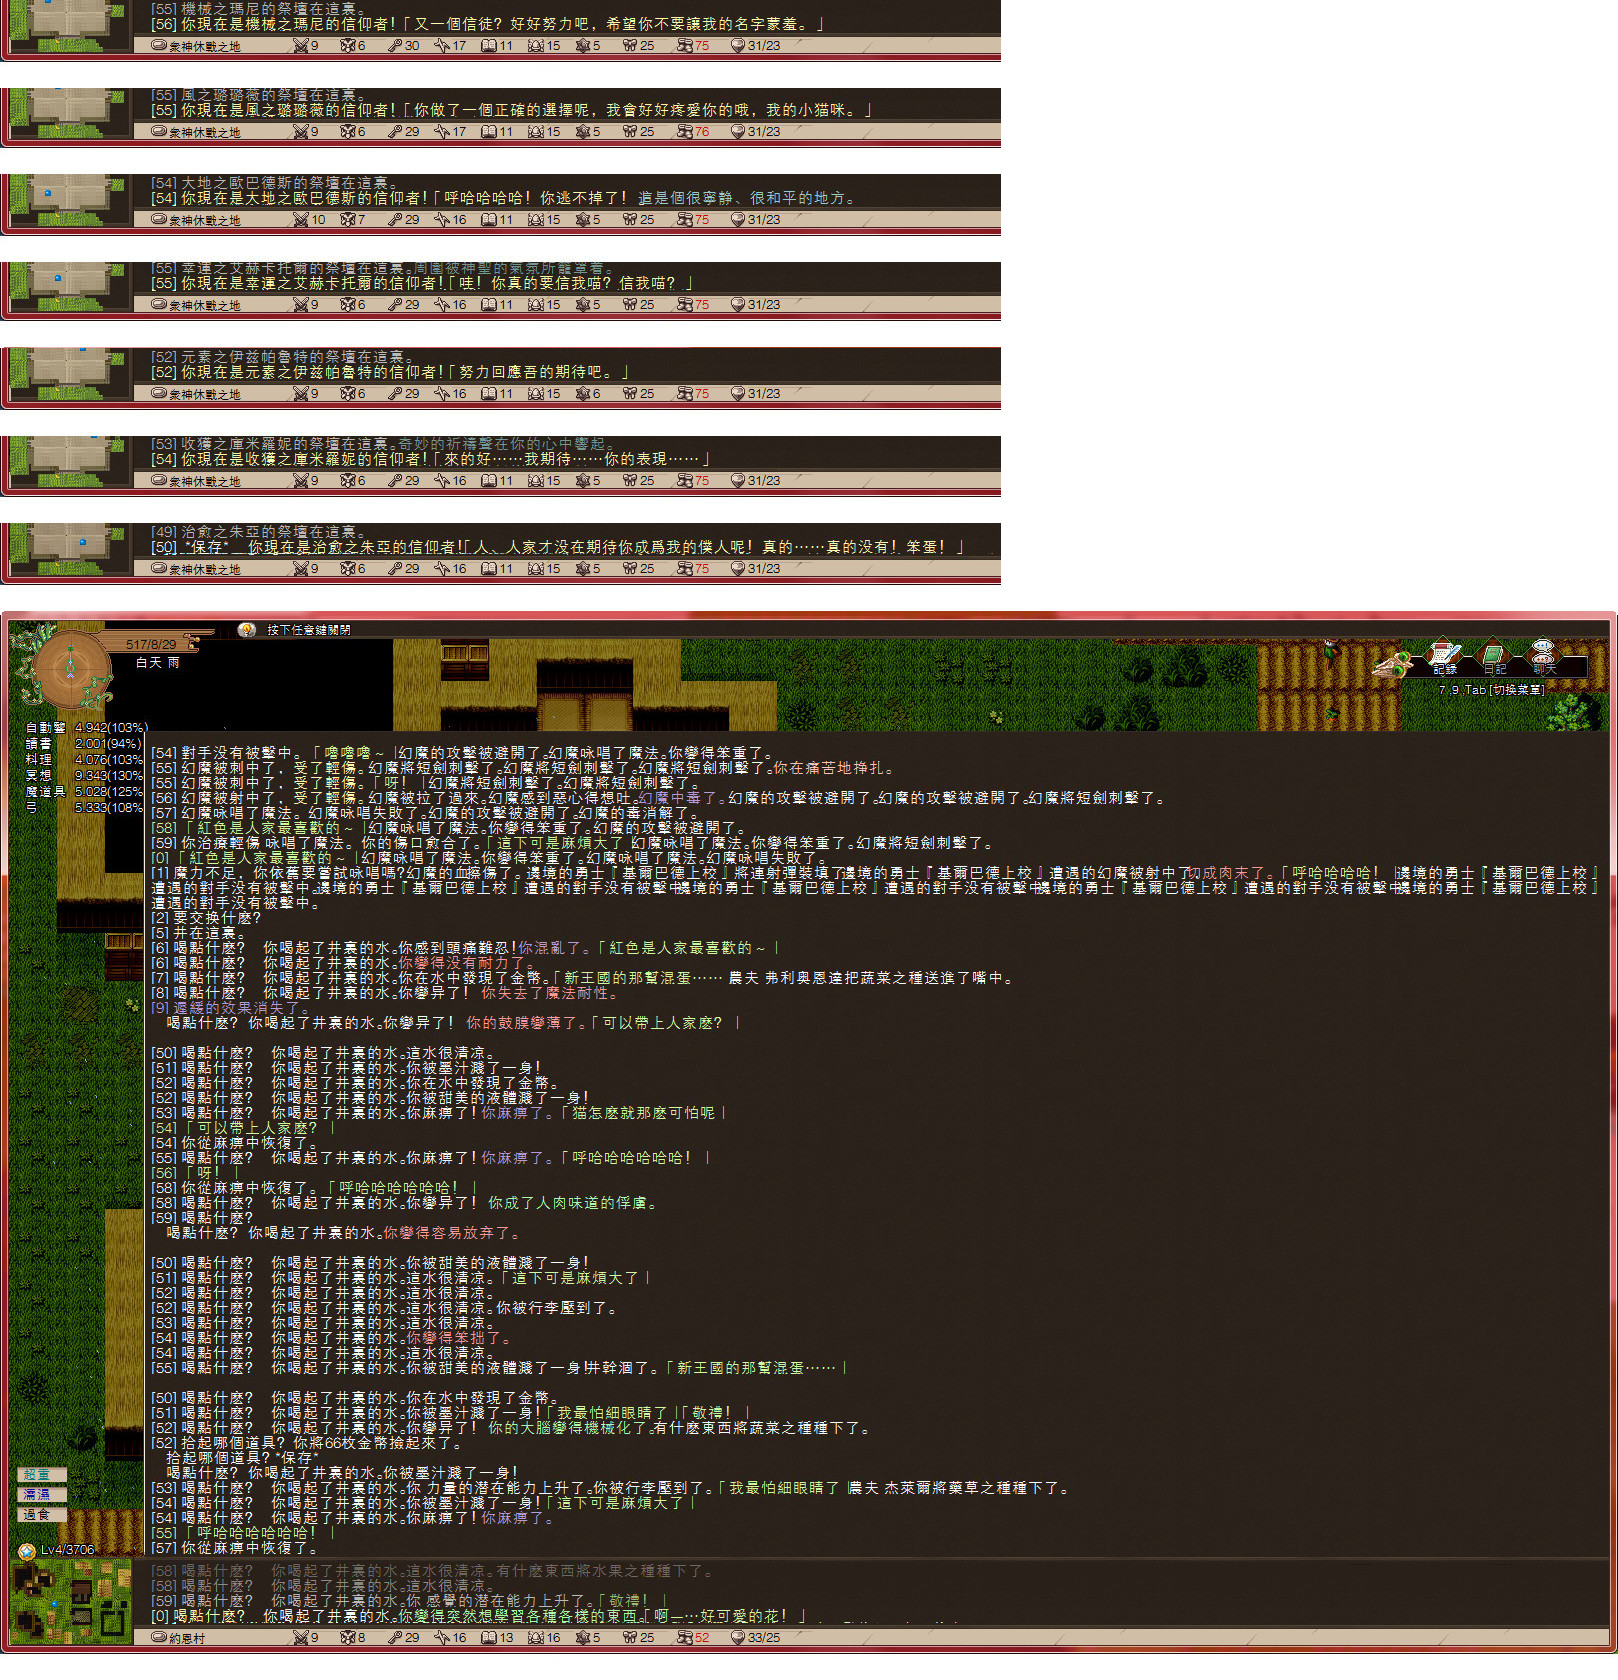The width and height of the screenshot is (1618, 1680).
Task: Click the 料理 skill tracker row
Action: (x=86, y=759)
